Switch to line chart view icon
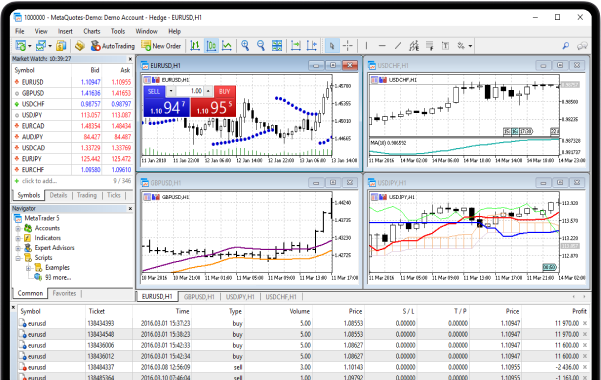601x380 pixels. pos(227,46)
